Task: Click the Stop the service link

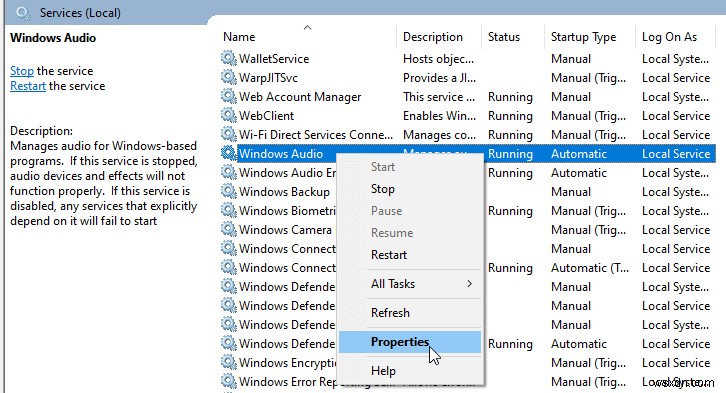Action: click(x=22, y=71)
